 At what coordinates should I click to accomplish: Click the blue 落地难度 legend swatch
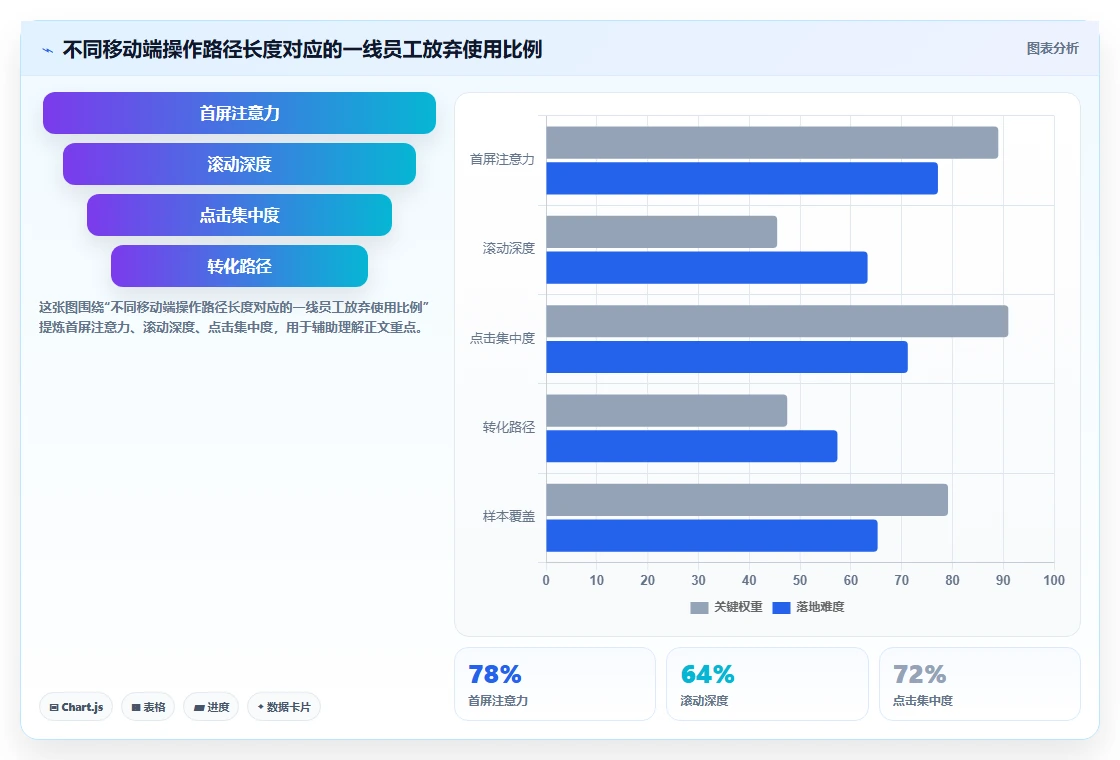tap(781, 608)
